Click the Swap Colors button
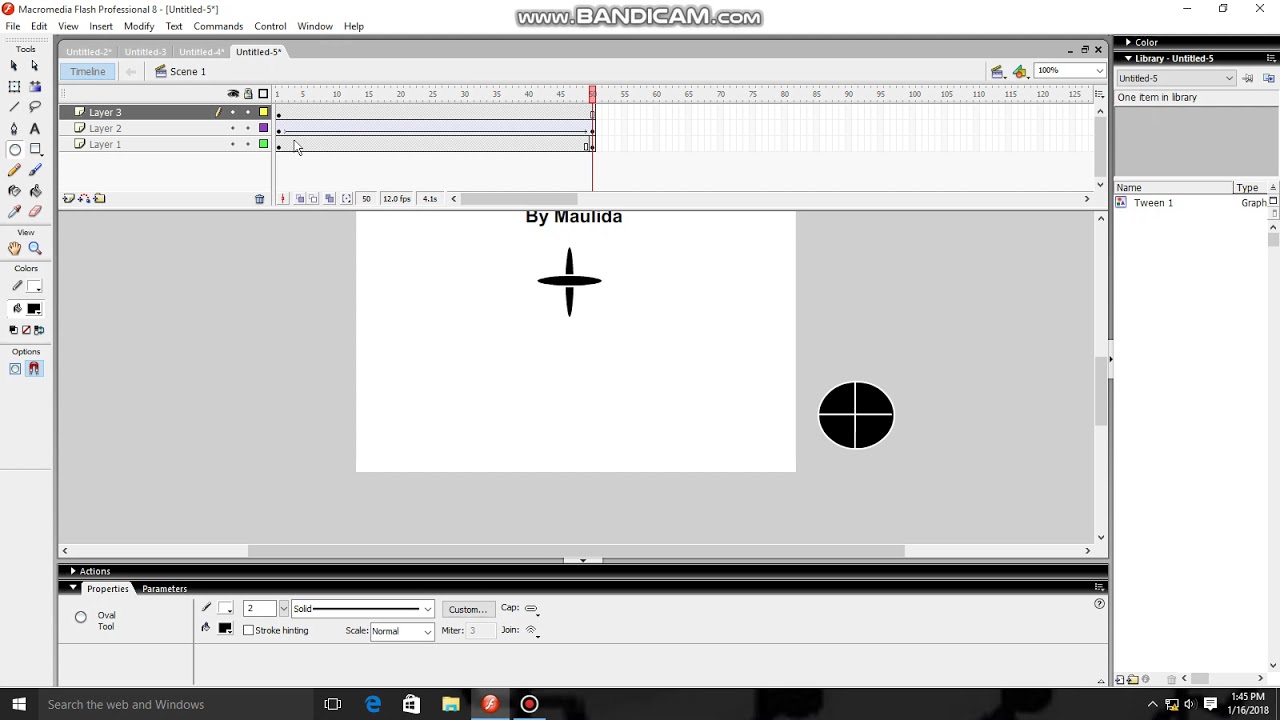1280x720 pixels. coord(39,330)
